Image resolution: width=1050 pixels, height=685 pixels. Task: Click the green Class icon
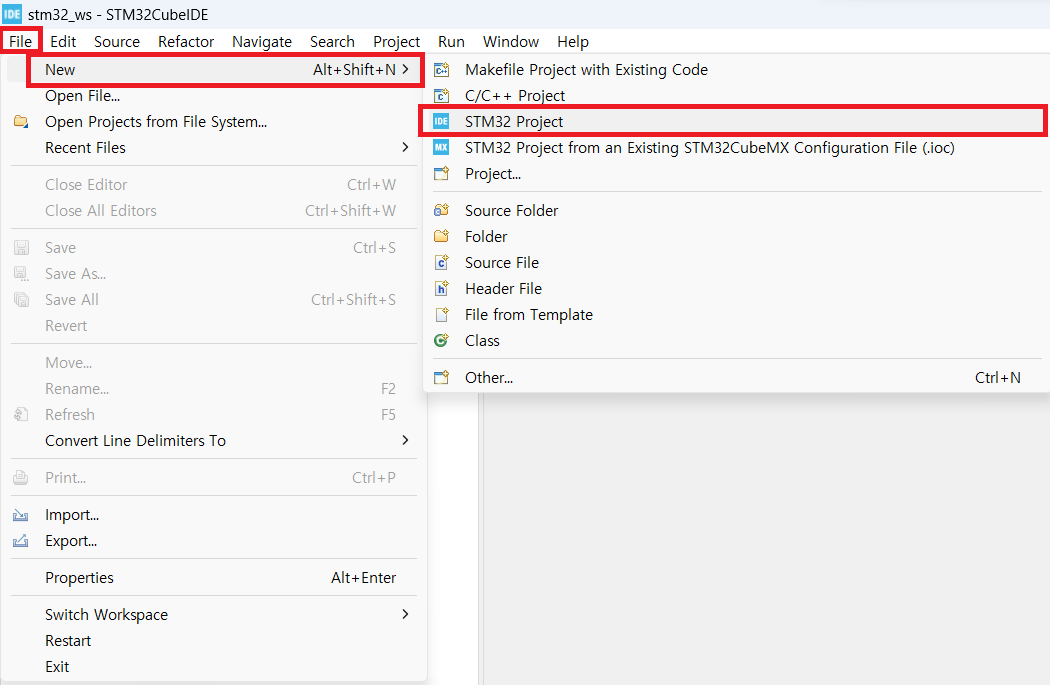[x=441, y=340]
